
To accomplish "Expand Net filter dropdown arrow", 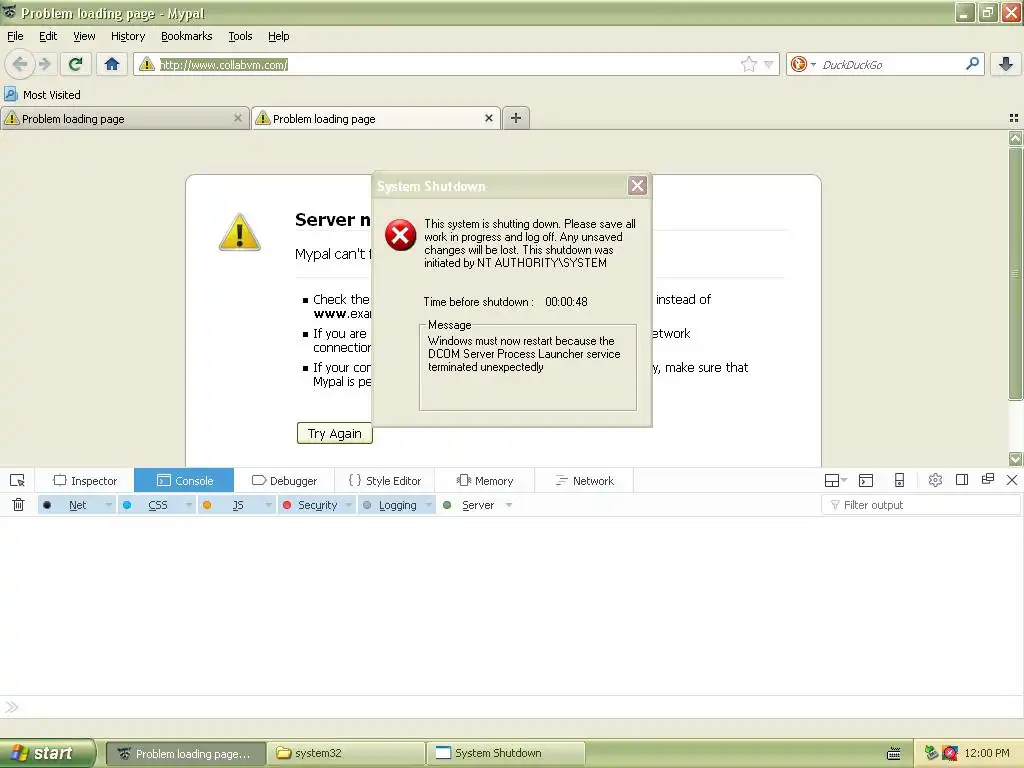I will point(108,505).
